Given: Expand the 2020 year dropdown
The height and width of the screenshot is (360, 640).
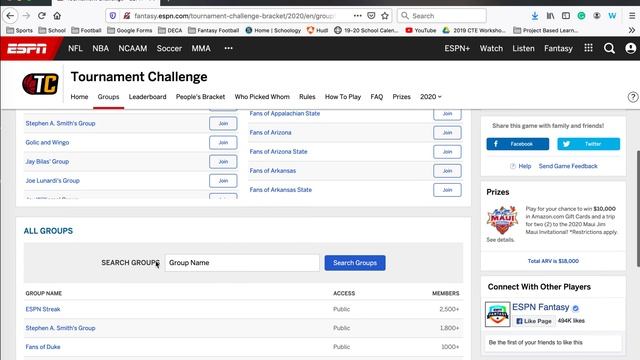Looking at the screenshot, I should [x=431, y=97].
